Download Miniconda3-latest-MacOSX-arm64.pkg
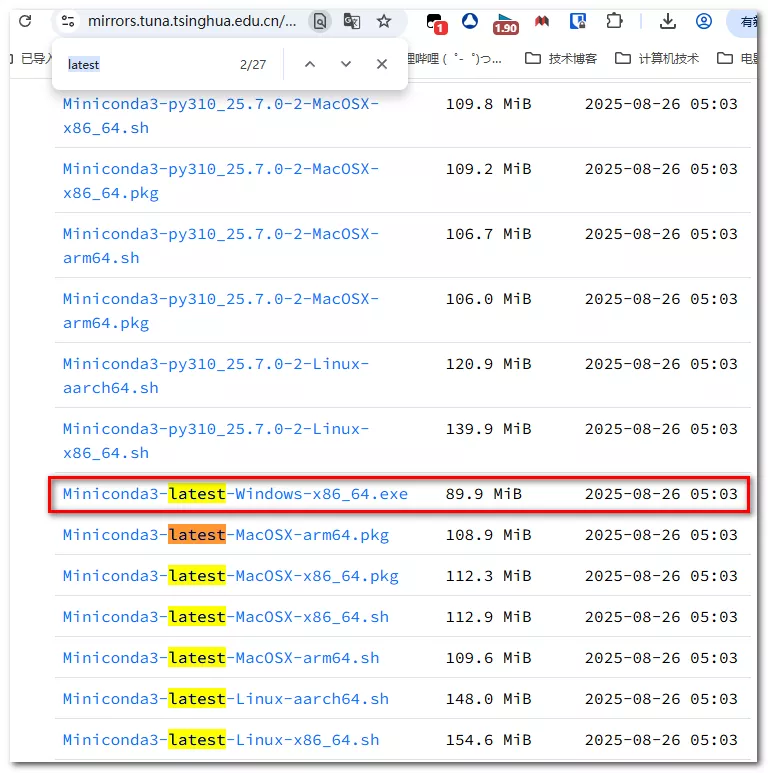Image resolution: width=768 pixels, height=773 pixels. [226, 535]
